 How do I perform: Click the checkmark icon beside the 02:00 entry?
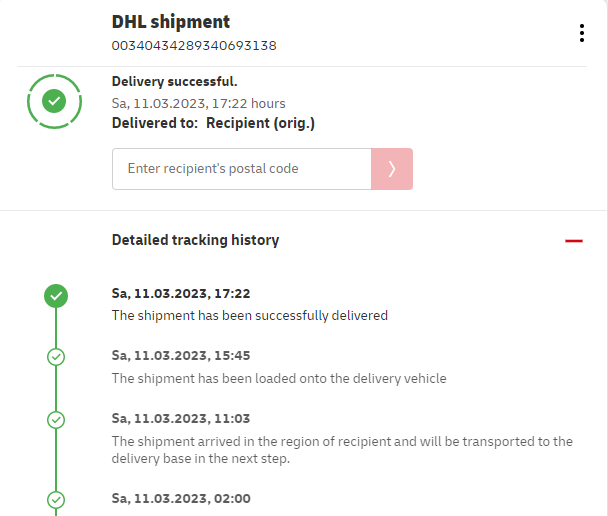56,498
